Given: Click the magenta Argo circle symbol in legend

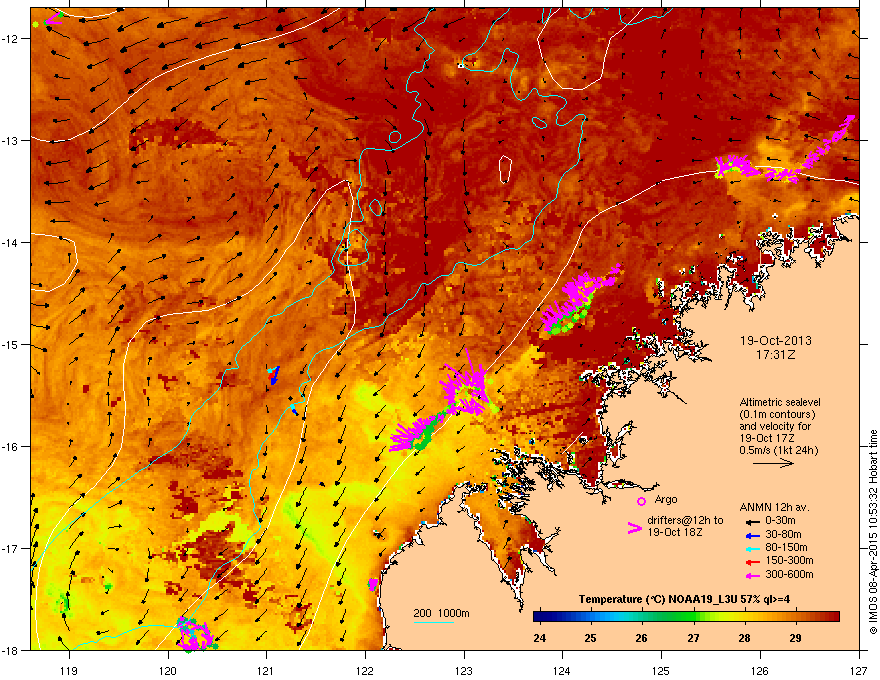Looking at the screenshot, I should tap(641, 501).
